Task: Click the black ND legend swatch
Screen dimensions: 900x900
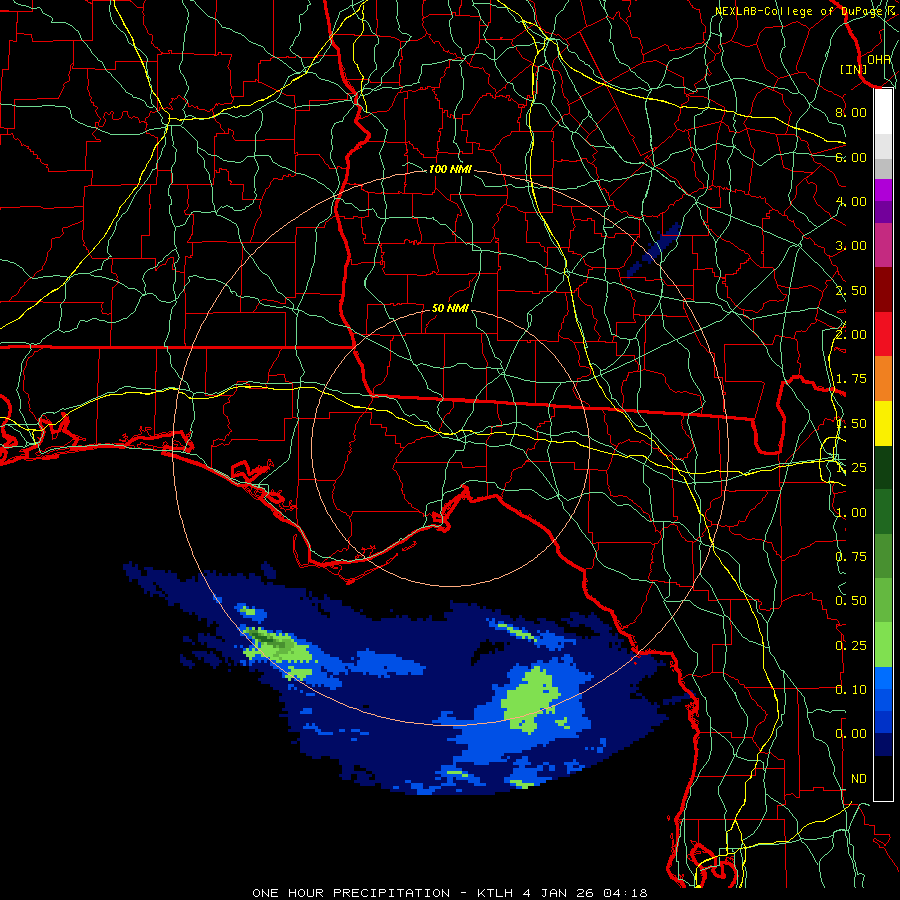Action: coord(883,778)
